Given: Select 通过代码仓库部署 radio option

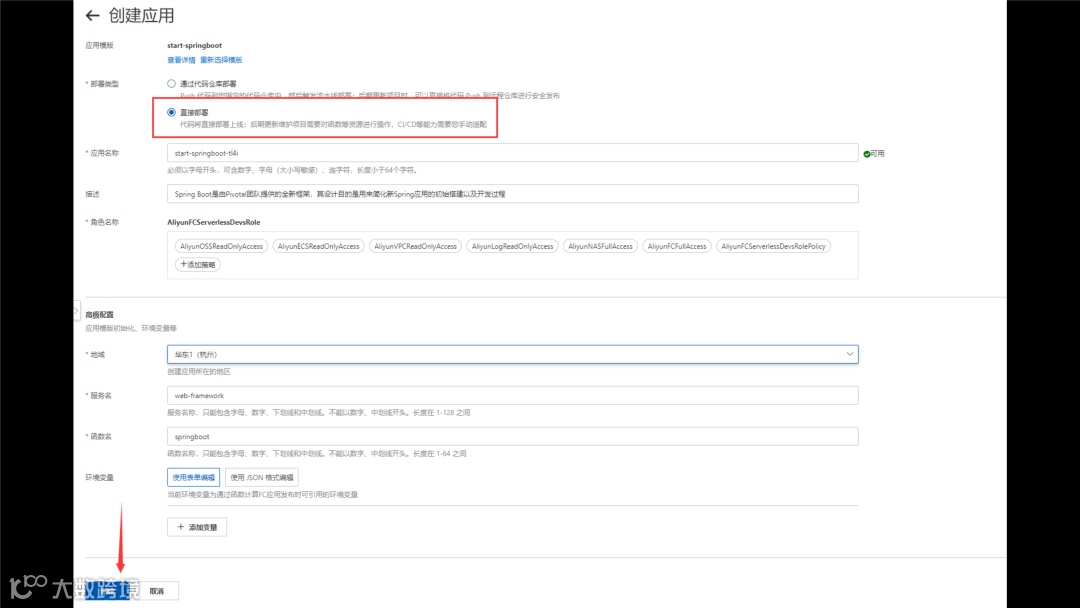Looking at the screenshot, I should 172,83.
